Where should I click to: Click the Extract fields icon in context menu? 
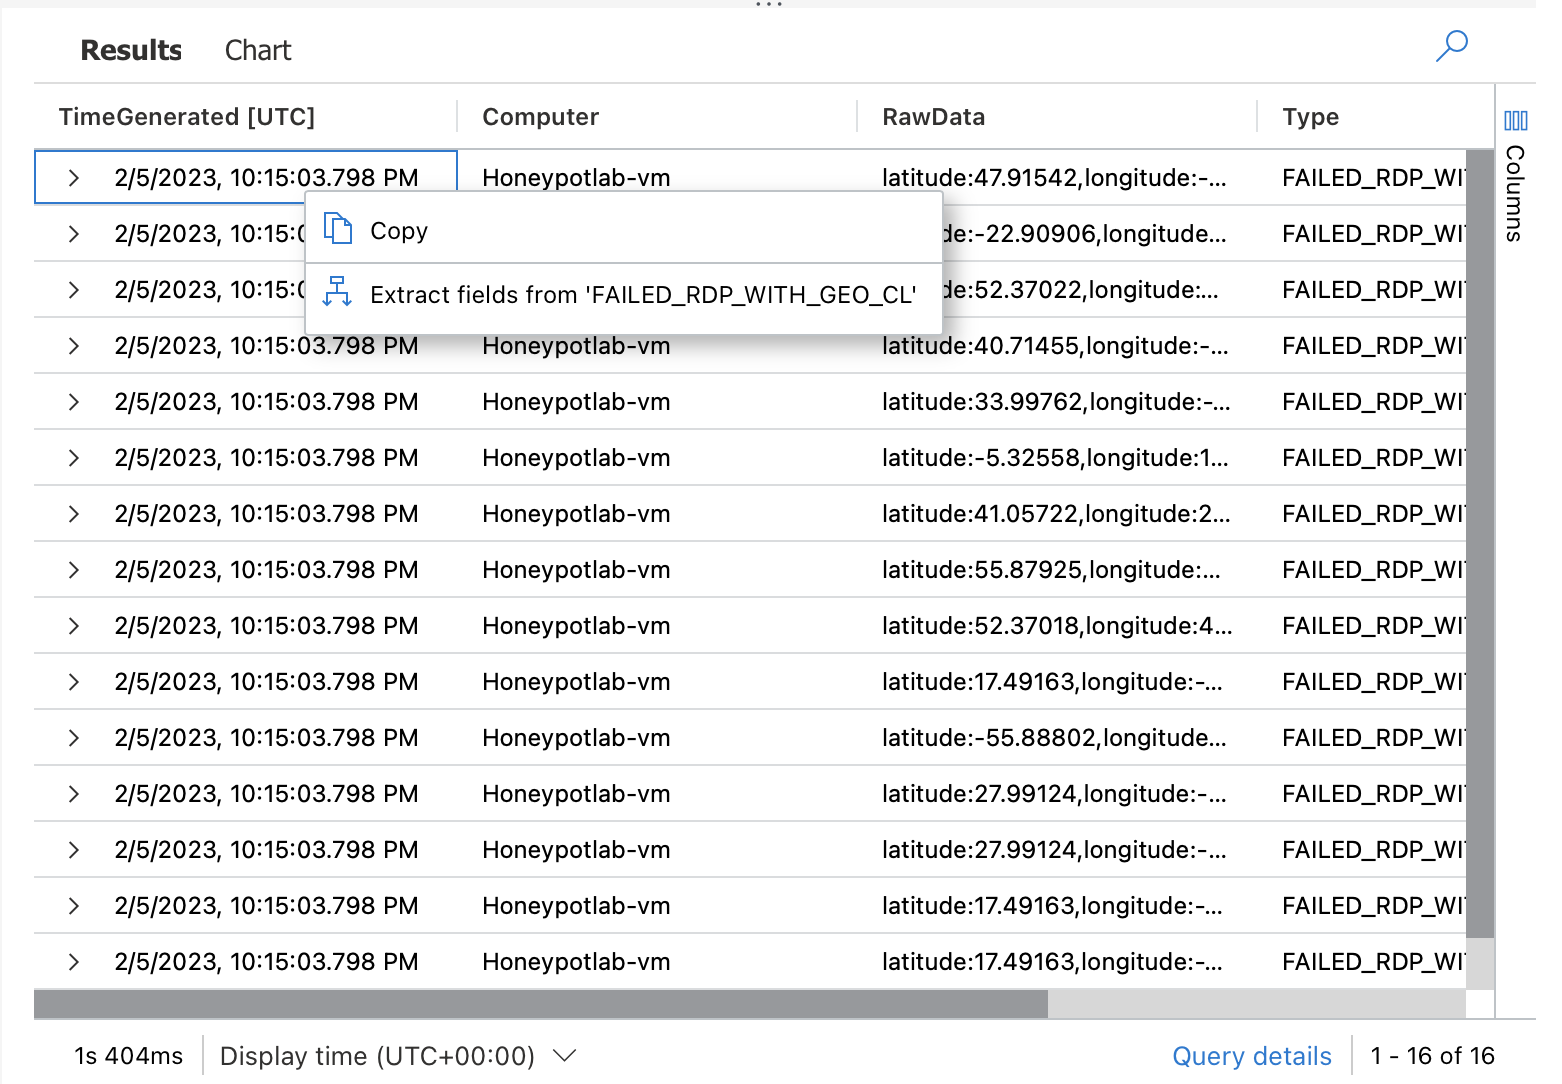point(337,292)
